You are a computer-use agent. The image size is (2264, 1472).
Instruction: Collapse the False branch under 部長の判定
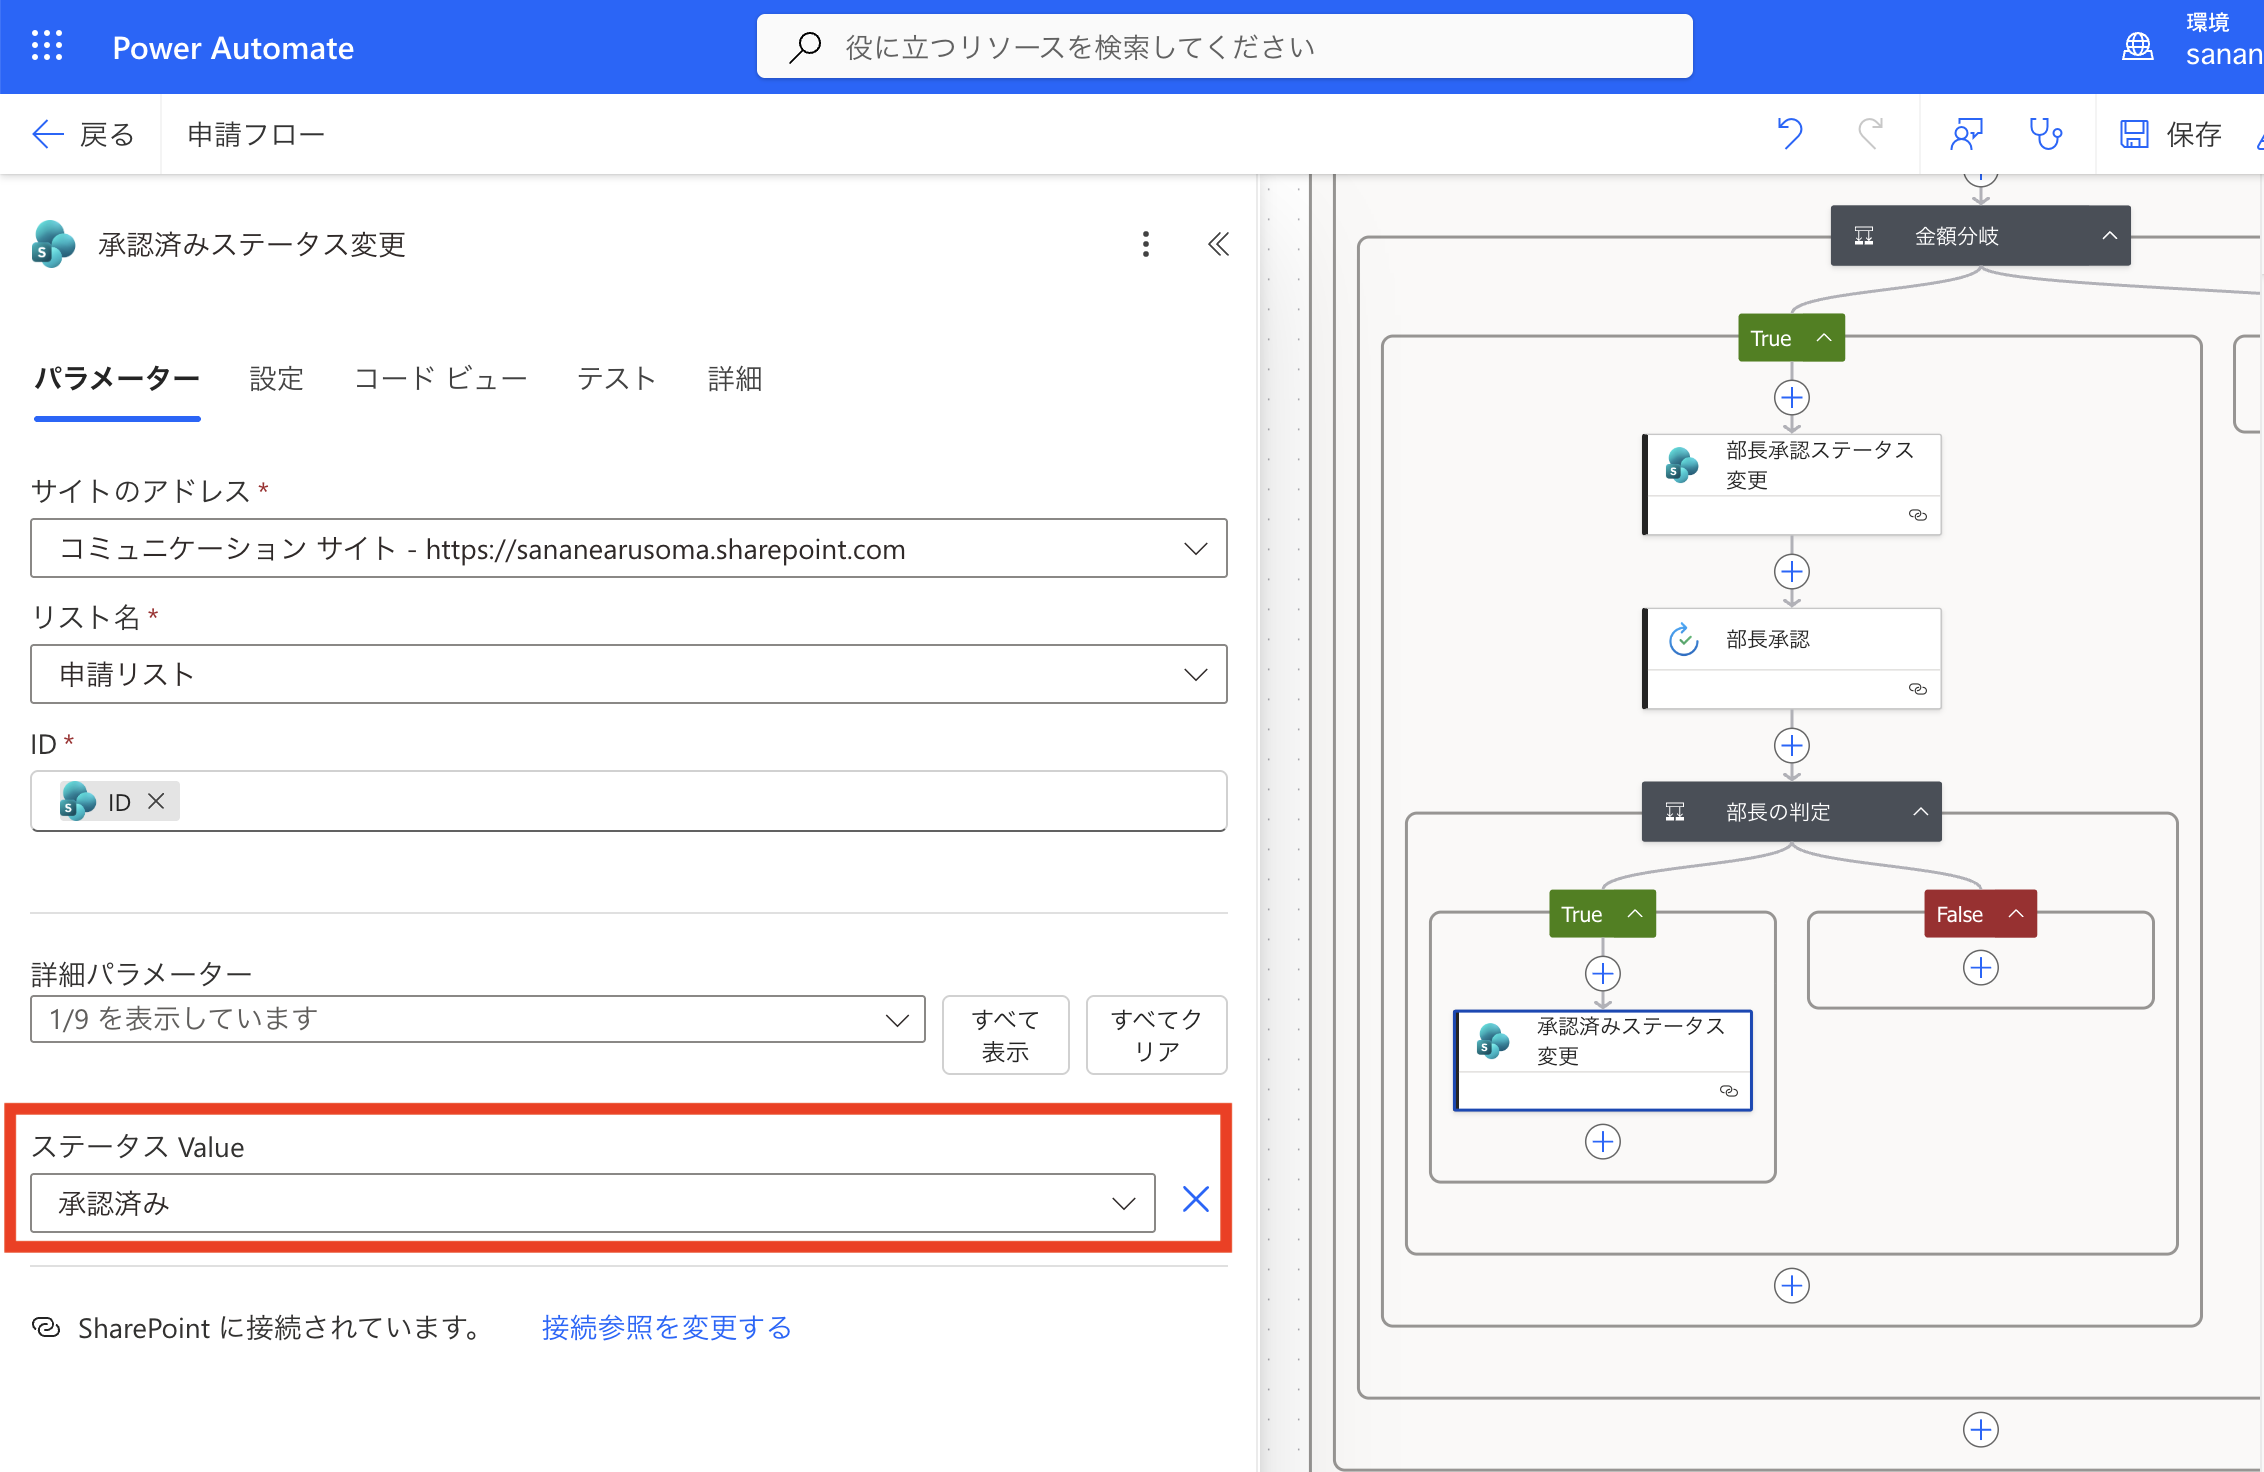(2016, 913)
